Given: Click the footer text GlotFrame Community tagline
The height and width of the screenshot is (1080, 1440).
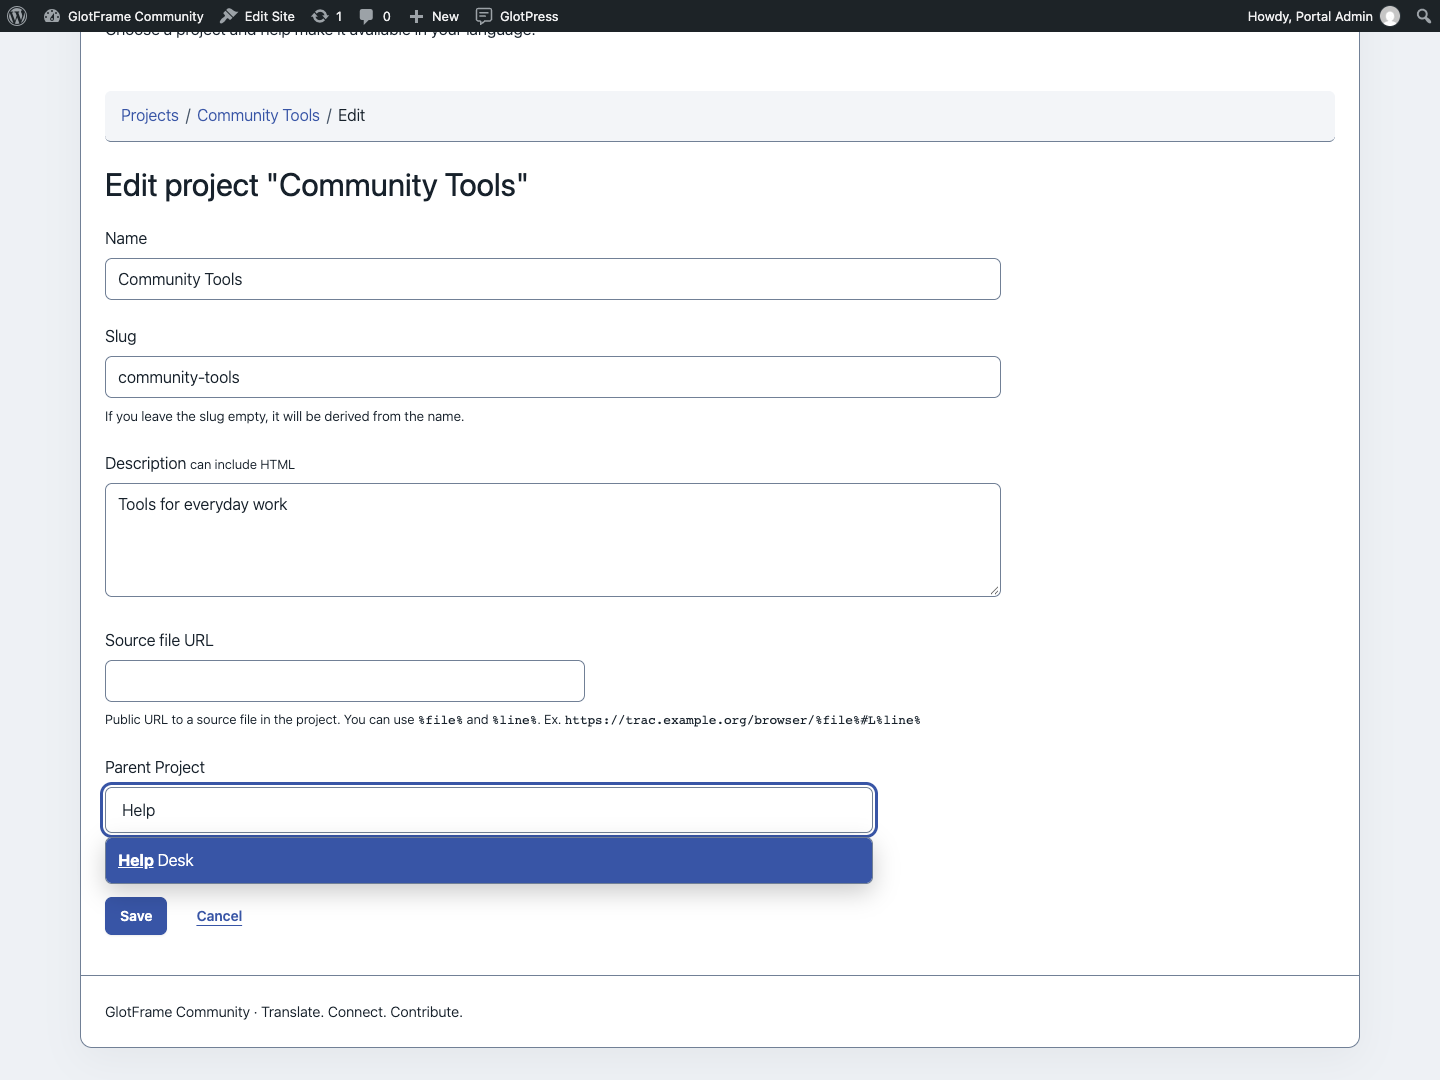Looking at the screenshot, I should 284,1012.
